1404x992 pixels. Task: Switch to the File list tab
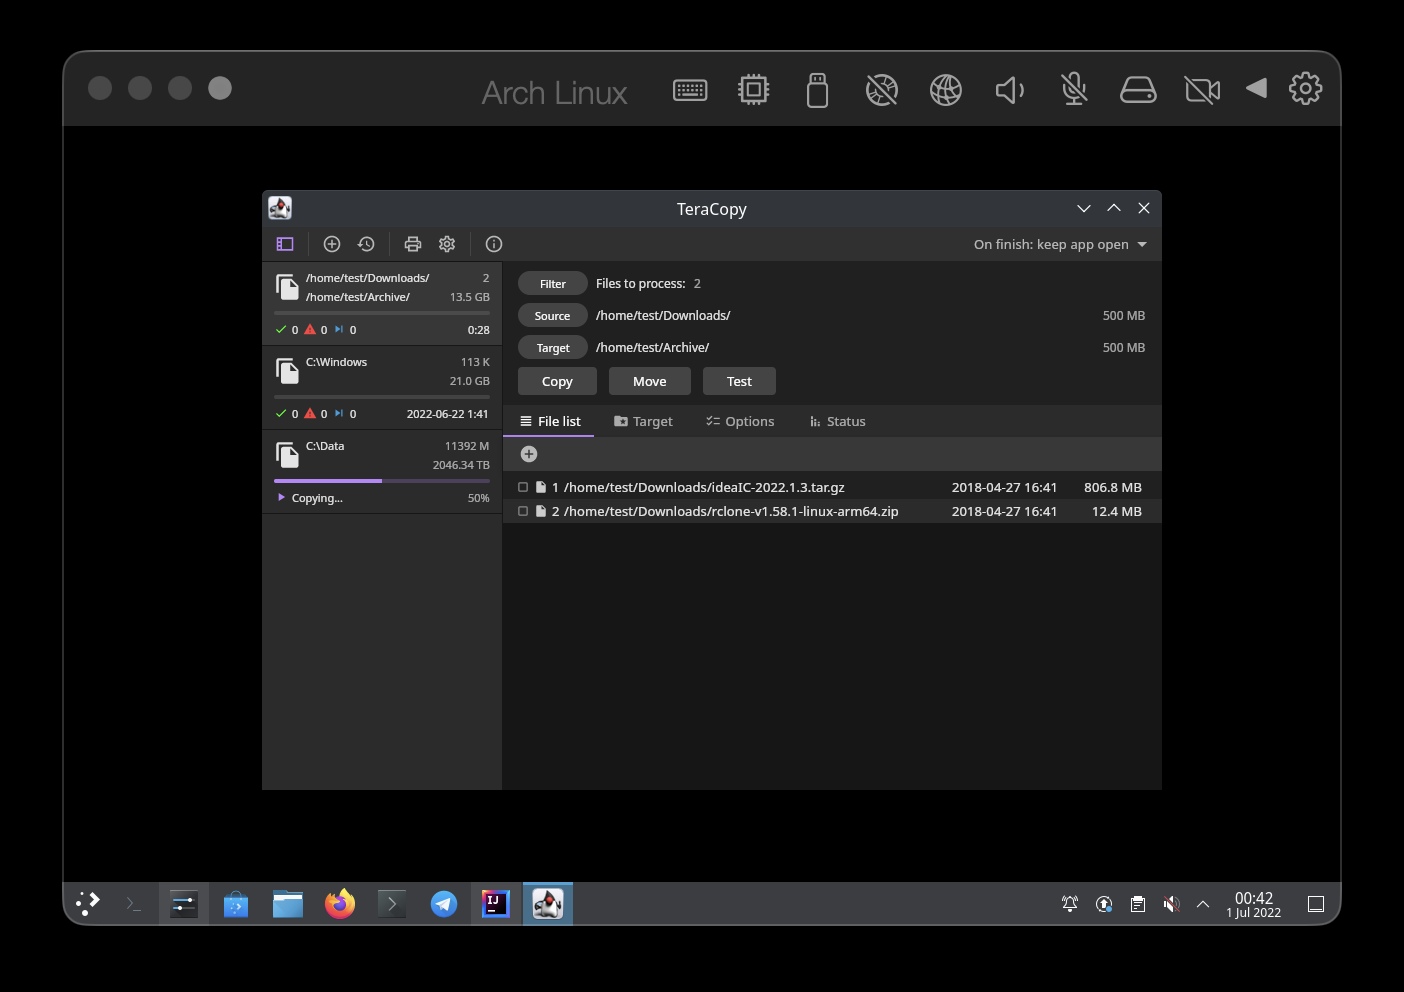tap(549, 421)
